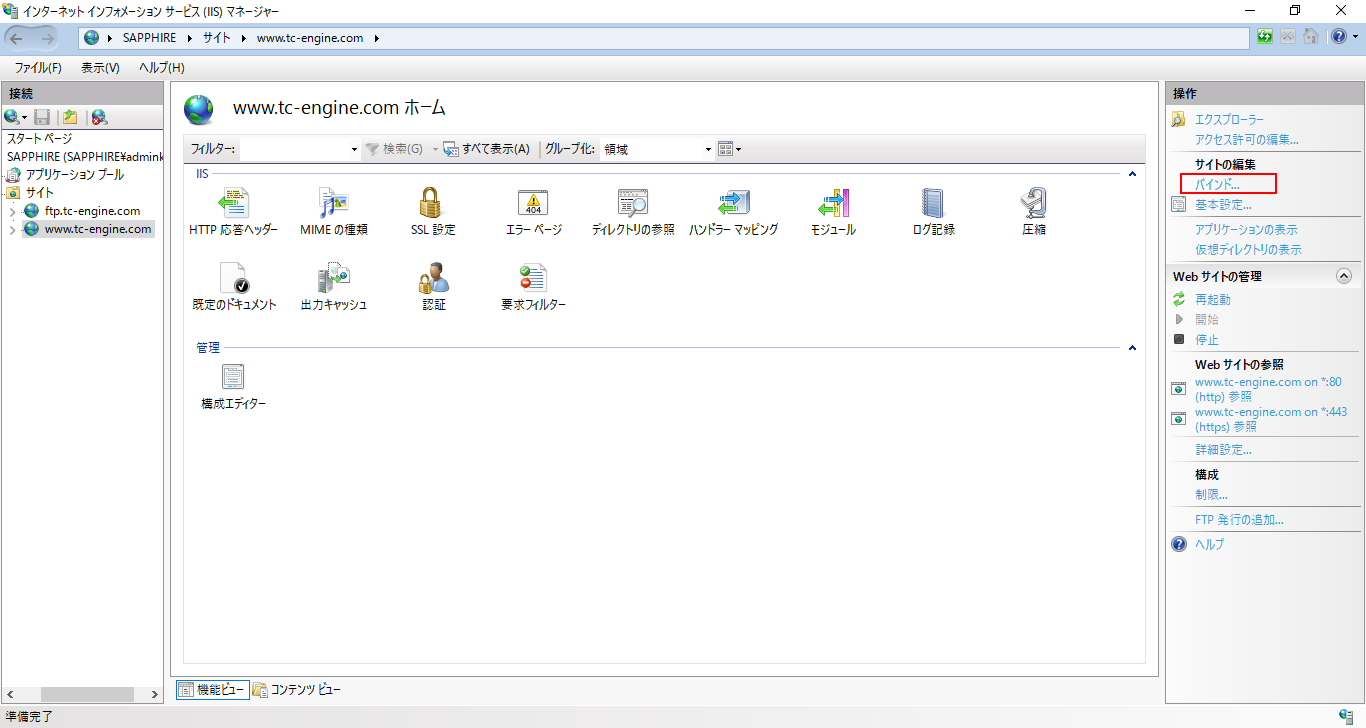Collapse the IIS group section
The height and width of the screenshot is (728, 1366).
[1132, 174]
